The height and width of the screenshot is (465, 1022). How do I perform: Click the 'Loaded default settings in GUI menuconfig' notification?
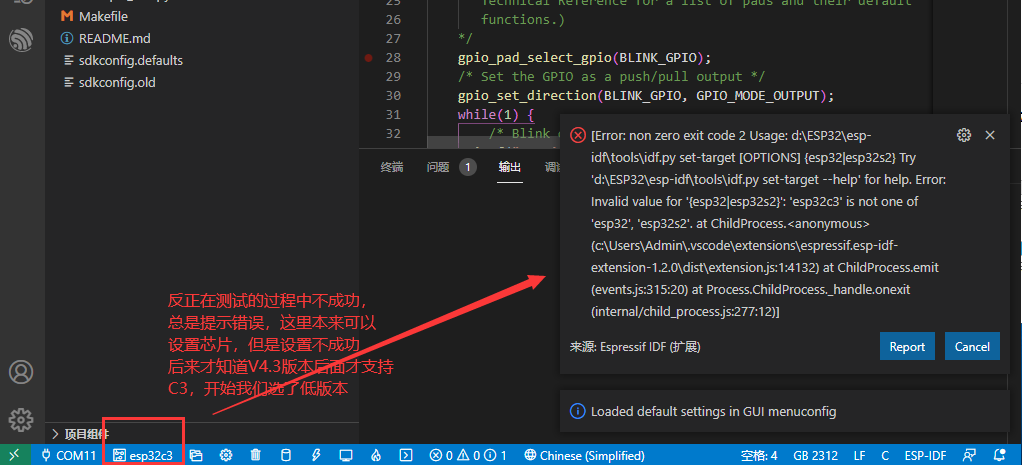785,412
